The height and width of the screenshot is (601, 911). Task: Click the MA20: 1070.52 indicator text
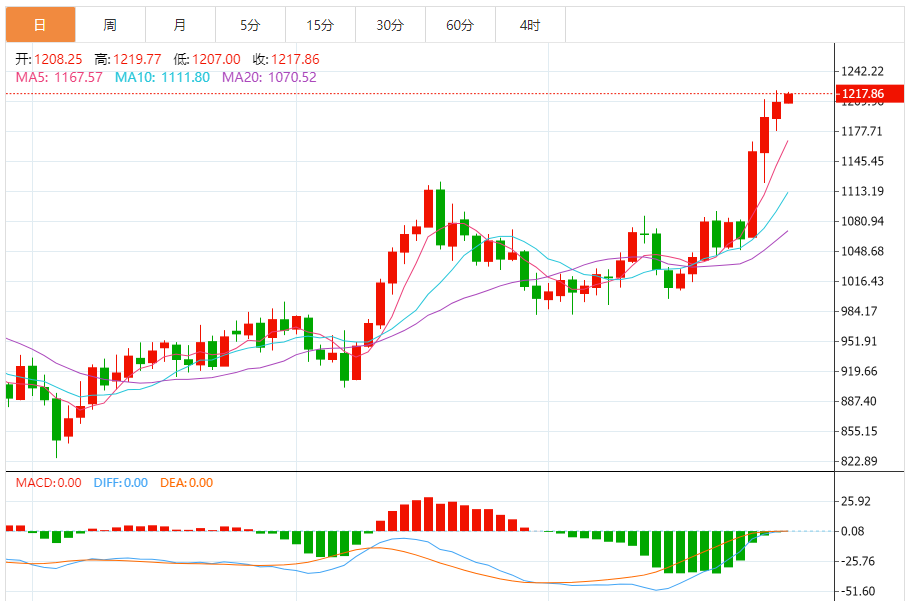269,77
